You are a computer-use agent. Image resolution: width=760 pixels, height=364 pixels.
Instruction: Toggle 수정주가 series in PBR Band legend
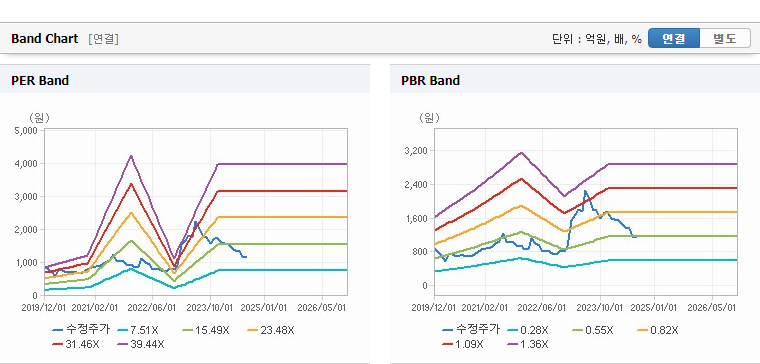(471, 330)
